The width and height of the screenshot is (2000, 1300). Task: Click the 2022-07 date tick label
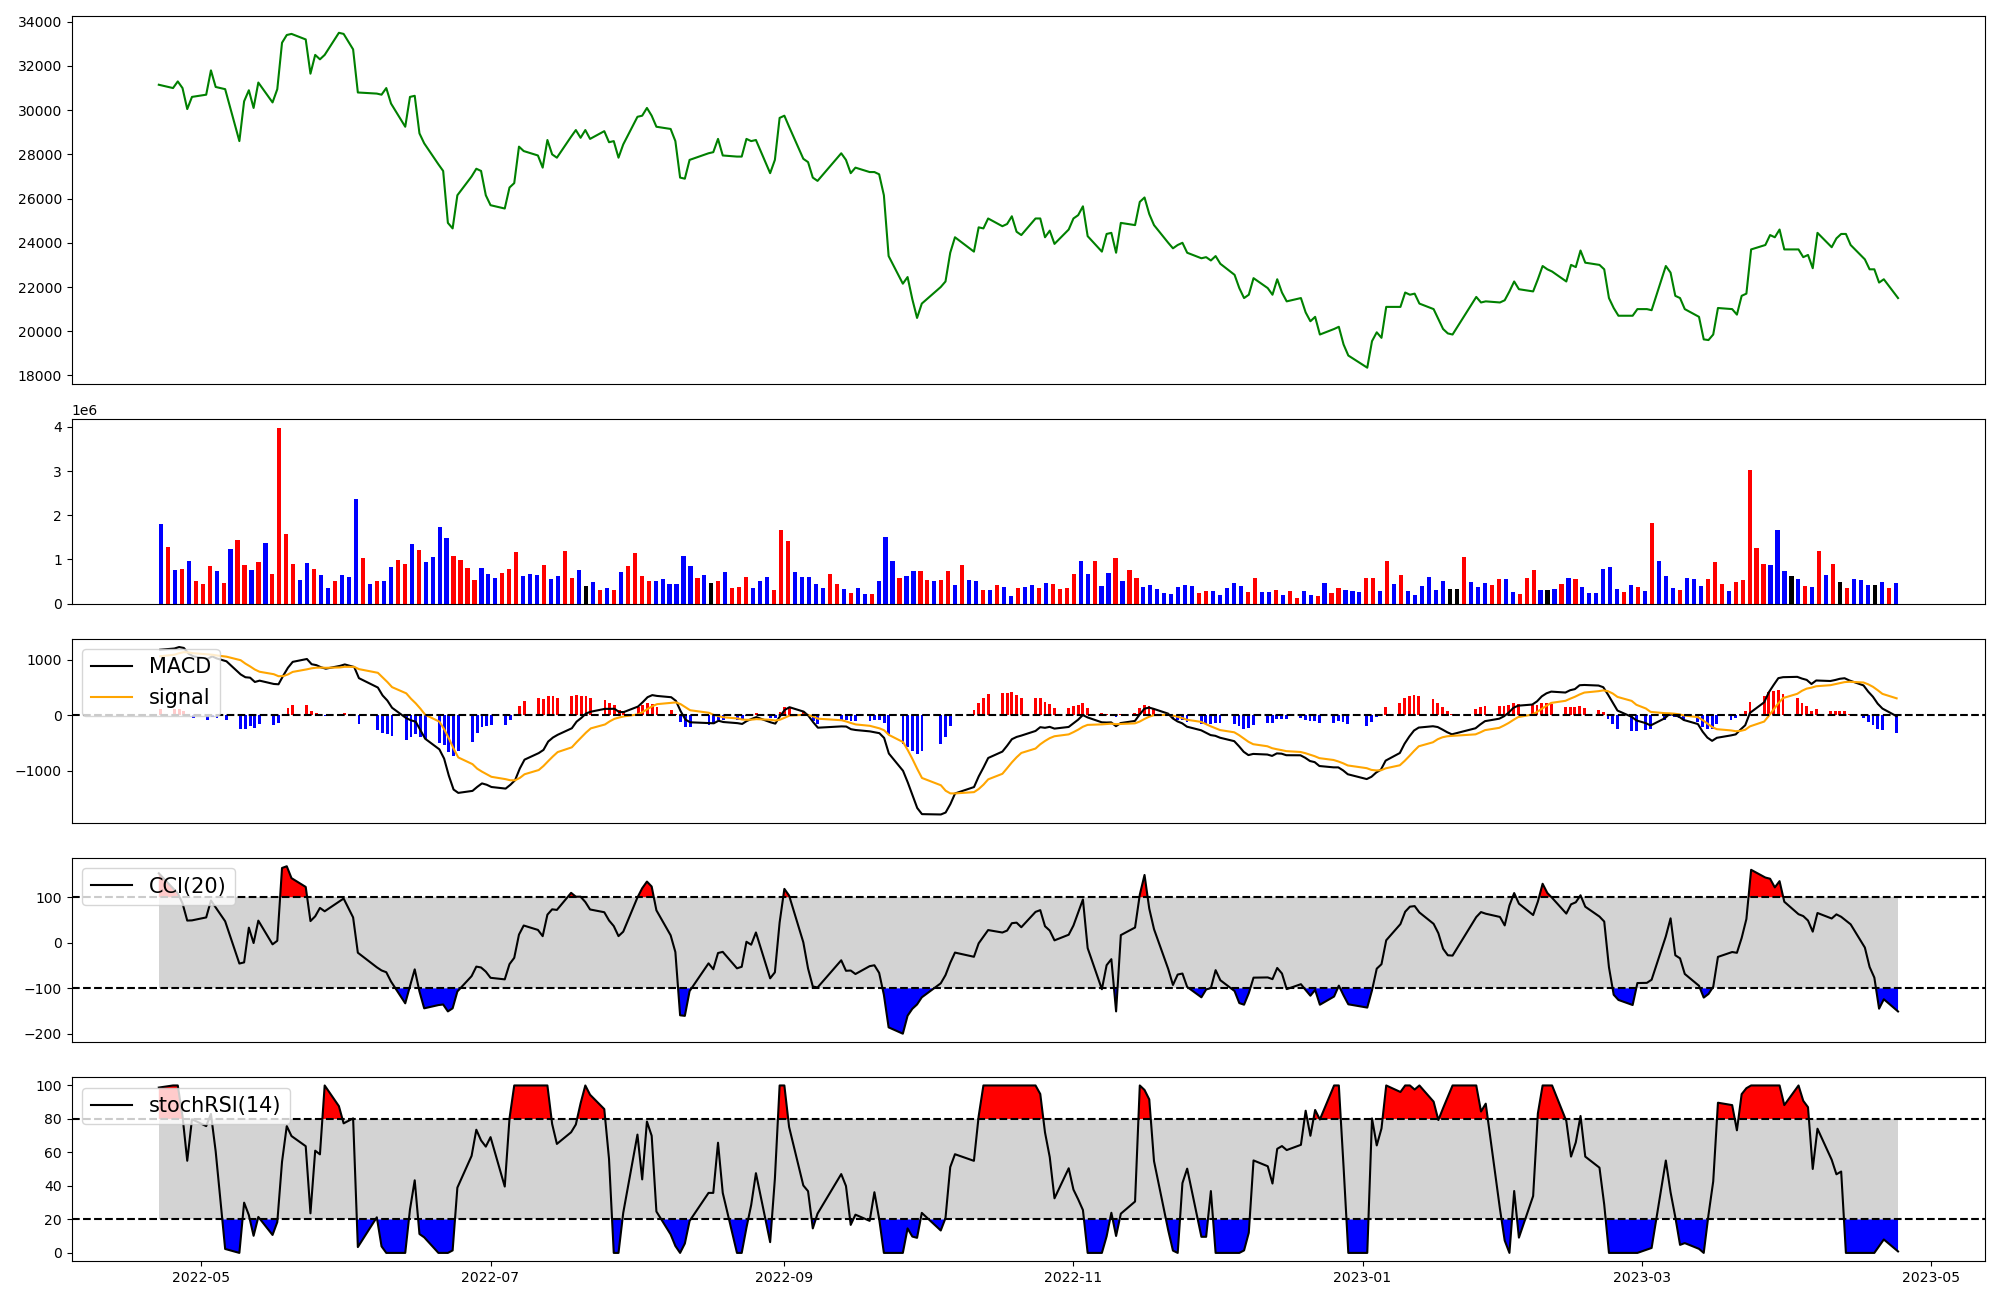tap(491, 1277)
